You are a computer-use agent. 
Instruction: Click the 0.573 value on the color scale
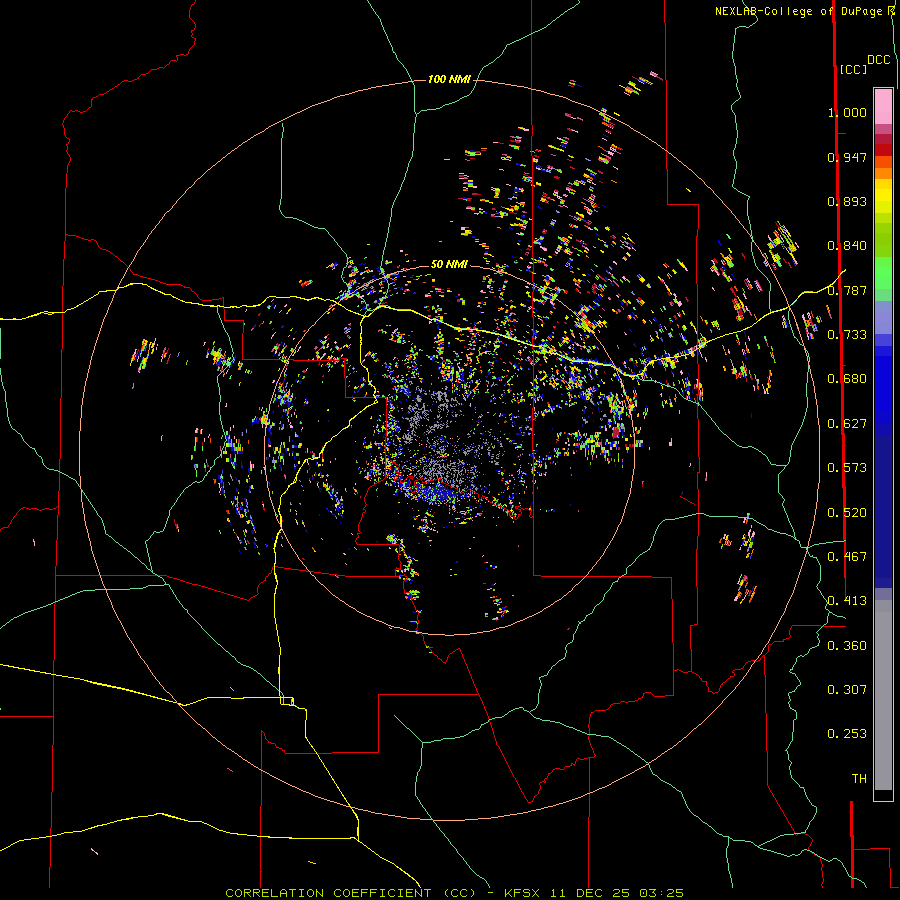click(x=847, y=468)
